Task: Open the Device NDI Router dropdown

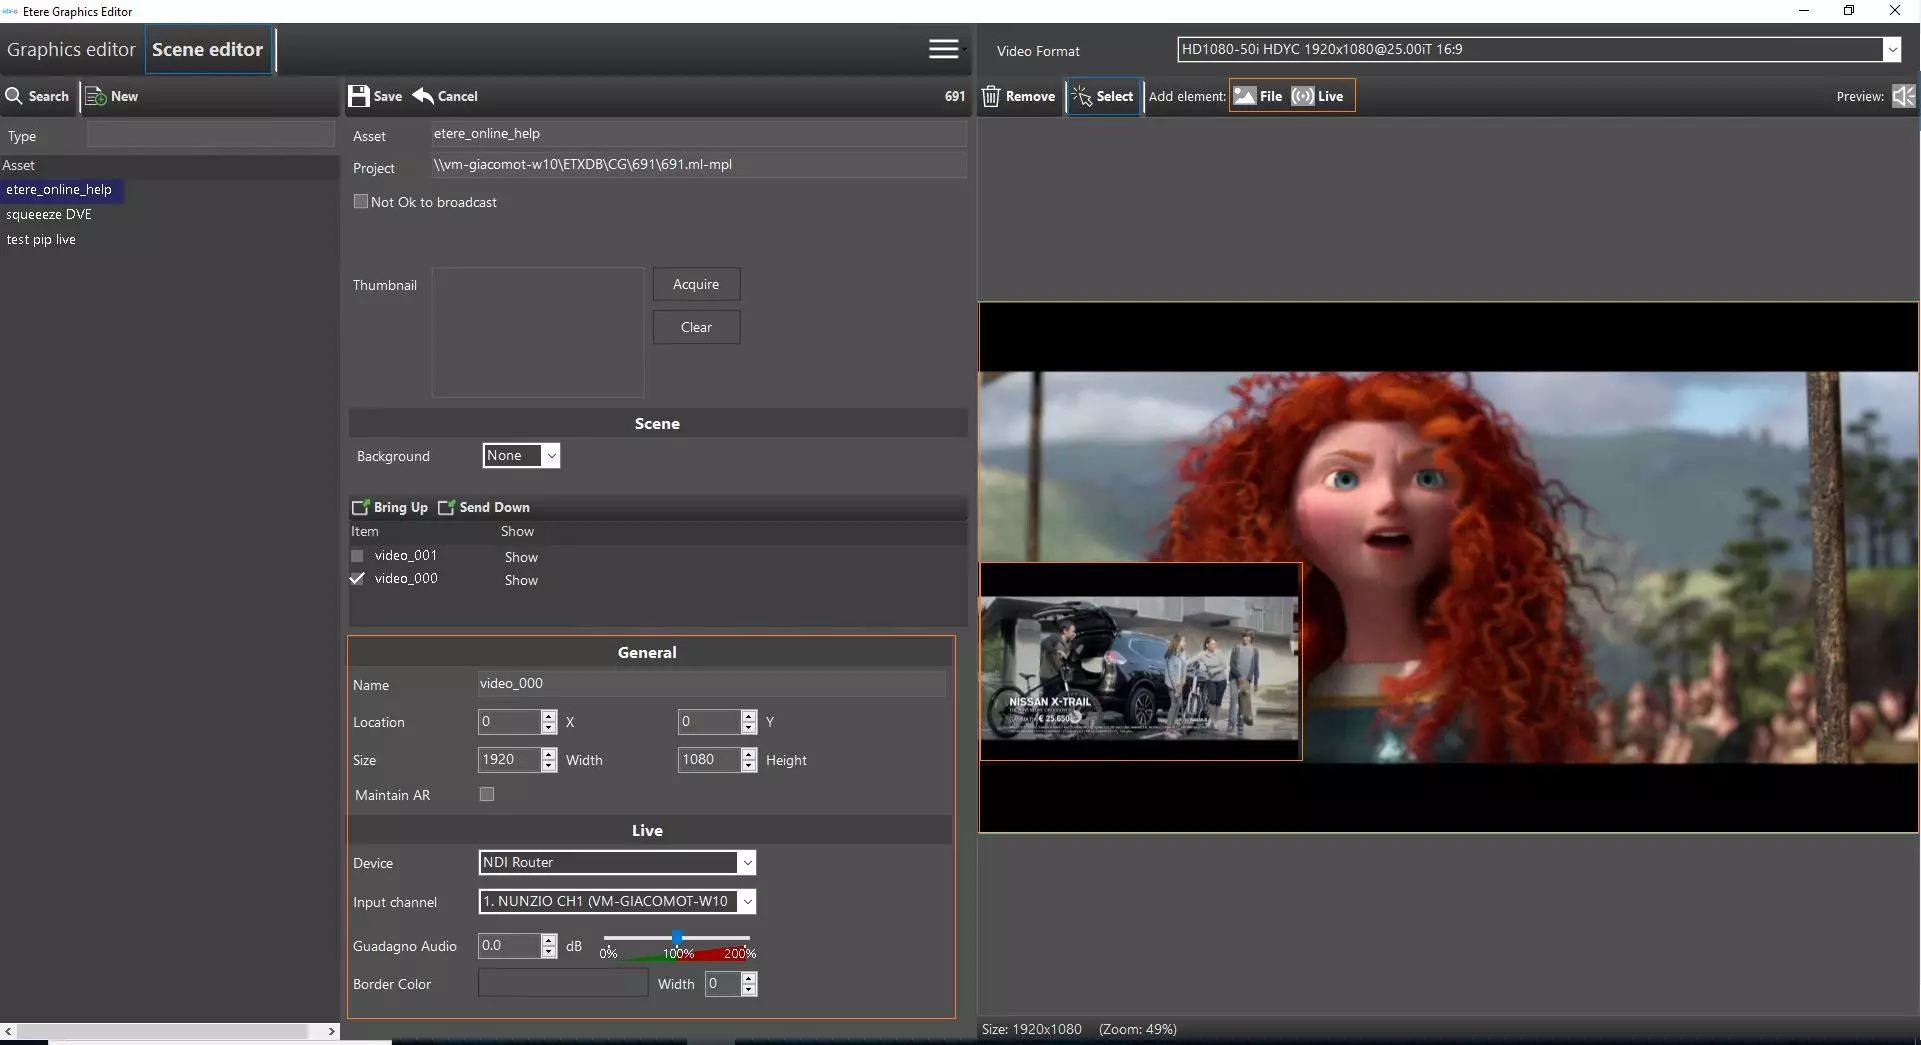Action: click(x=746, y=862)
